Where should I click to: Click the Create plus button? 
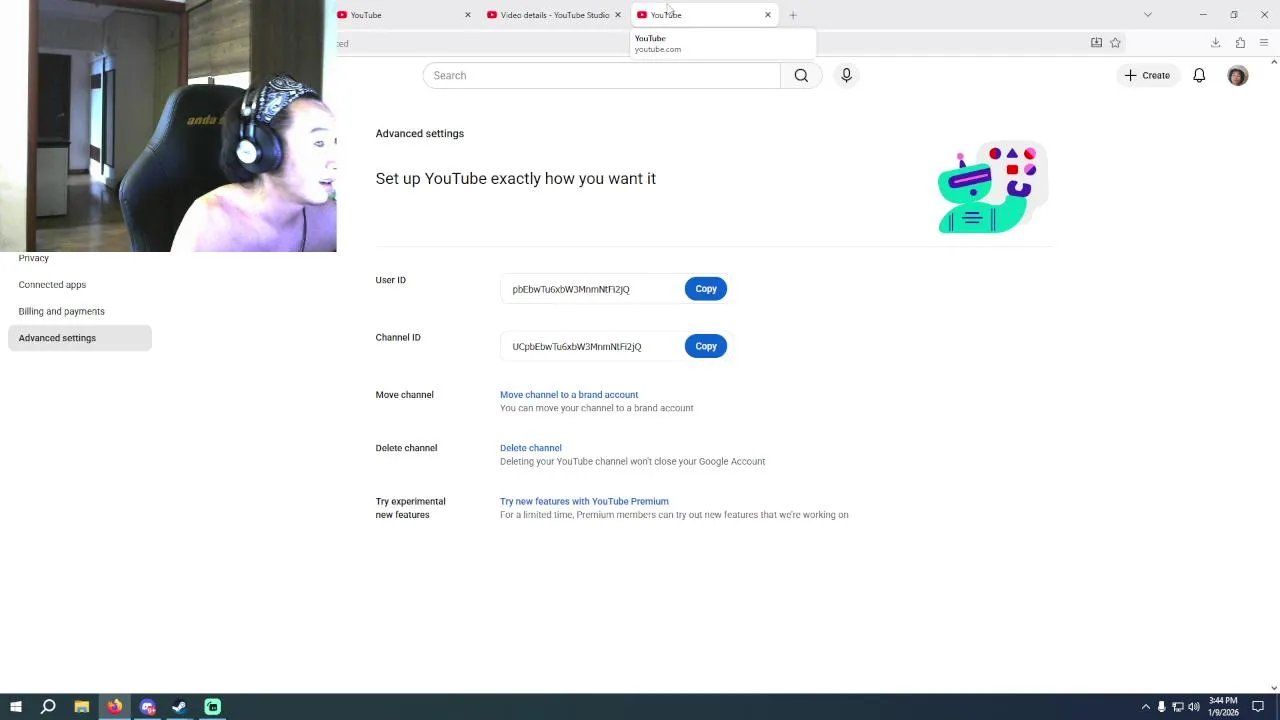click(1147, 75)
